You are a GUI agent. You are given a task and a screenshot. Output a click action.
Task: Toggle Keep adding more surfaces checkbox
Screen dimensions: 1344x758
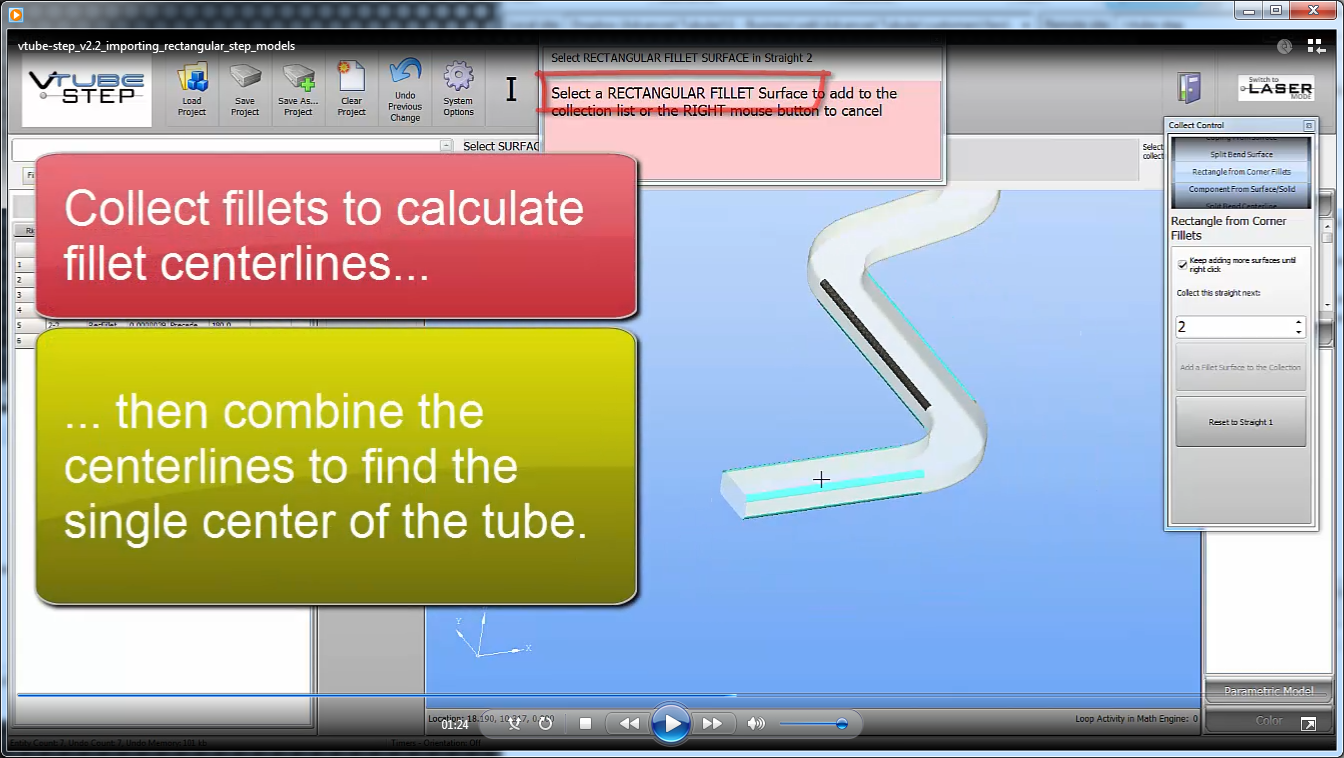click(1183, 264)
